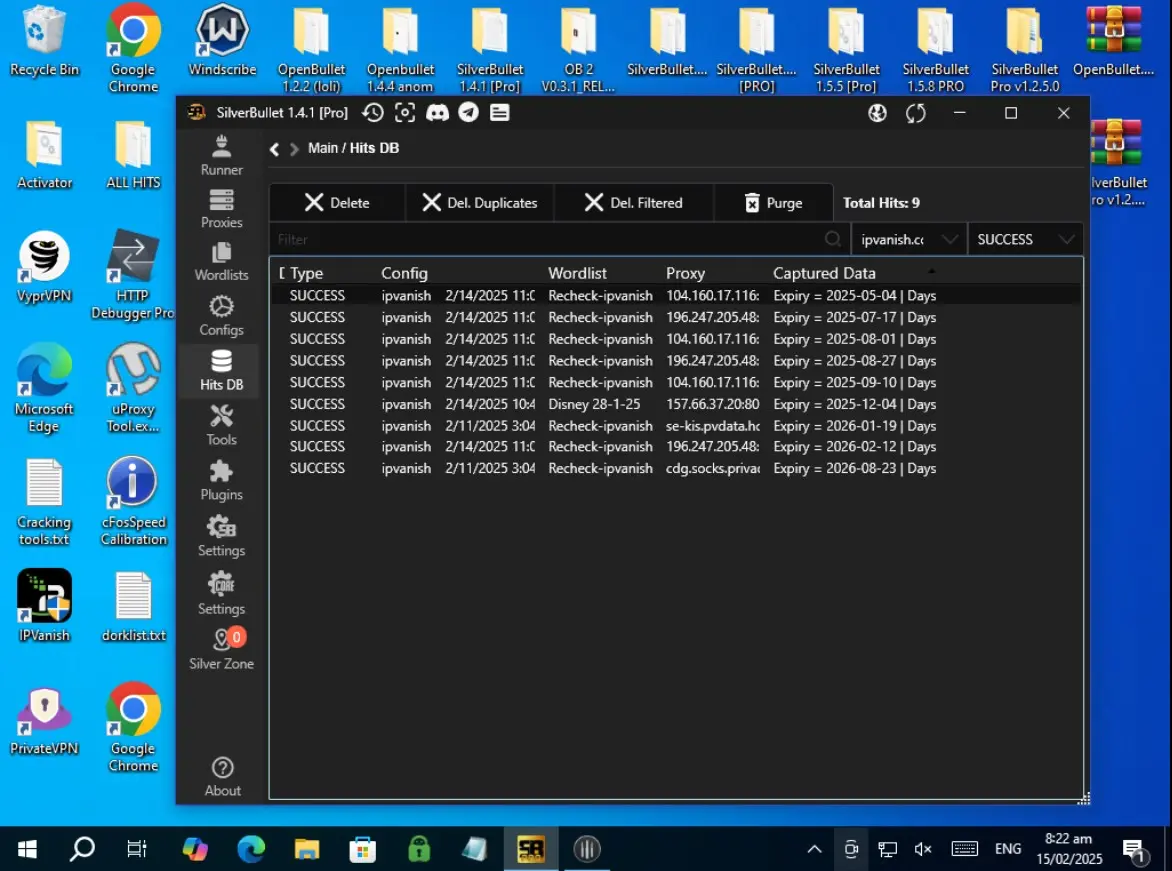This screenshot has height=871, width=1172.
Task: Click the history clock icon in title bar
Action: [373, 113]
